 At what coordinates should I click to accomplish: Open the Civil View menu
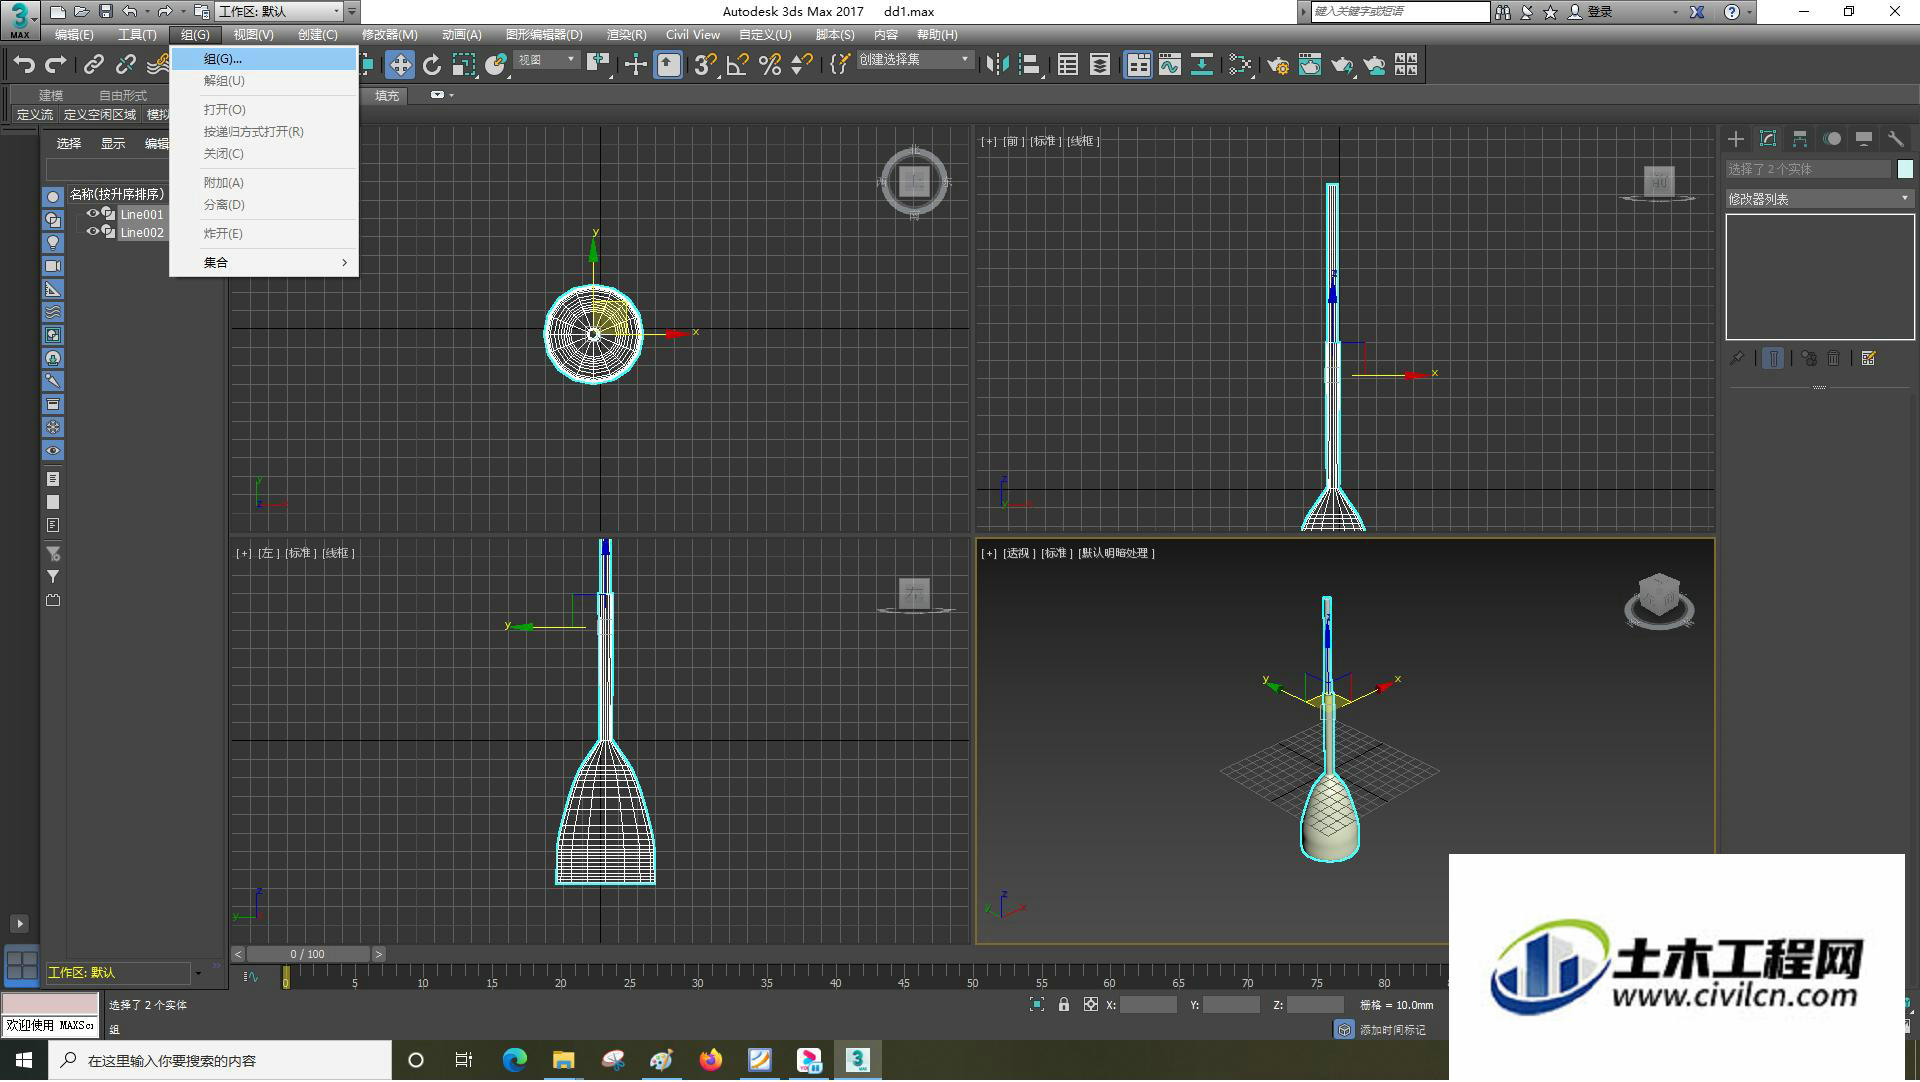(x=693, y=35)
